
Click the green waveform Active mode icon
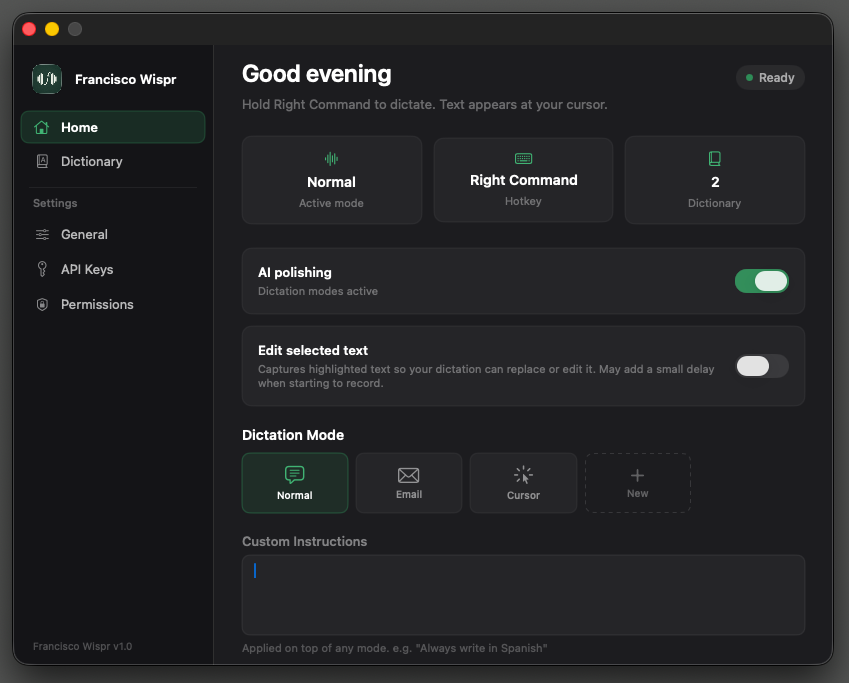click(331, 158)
